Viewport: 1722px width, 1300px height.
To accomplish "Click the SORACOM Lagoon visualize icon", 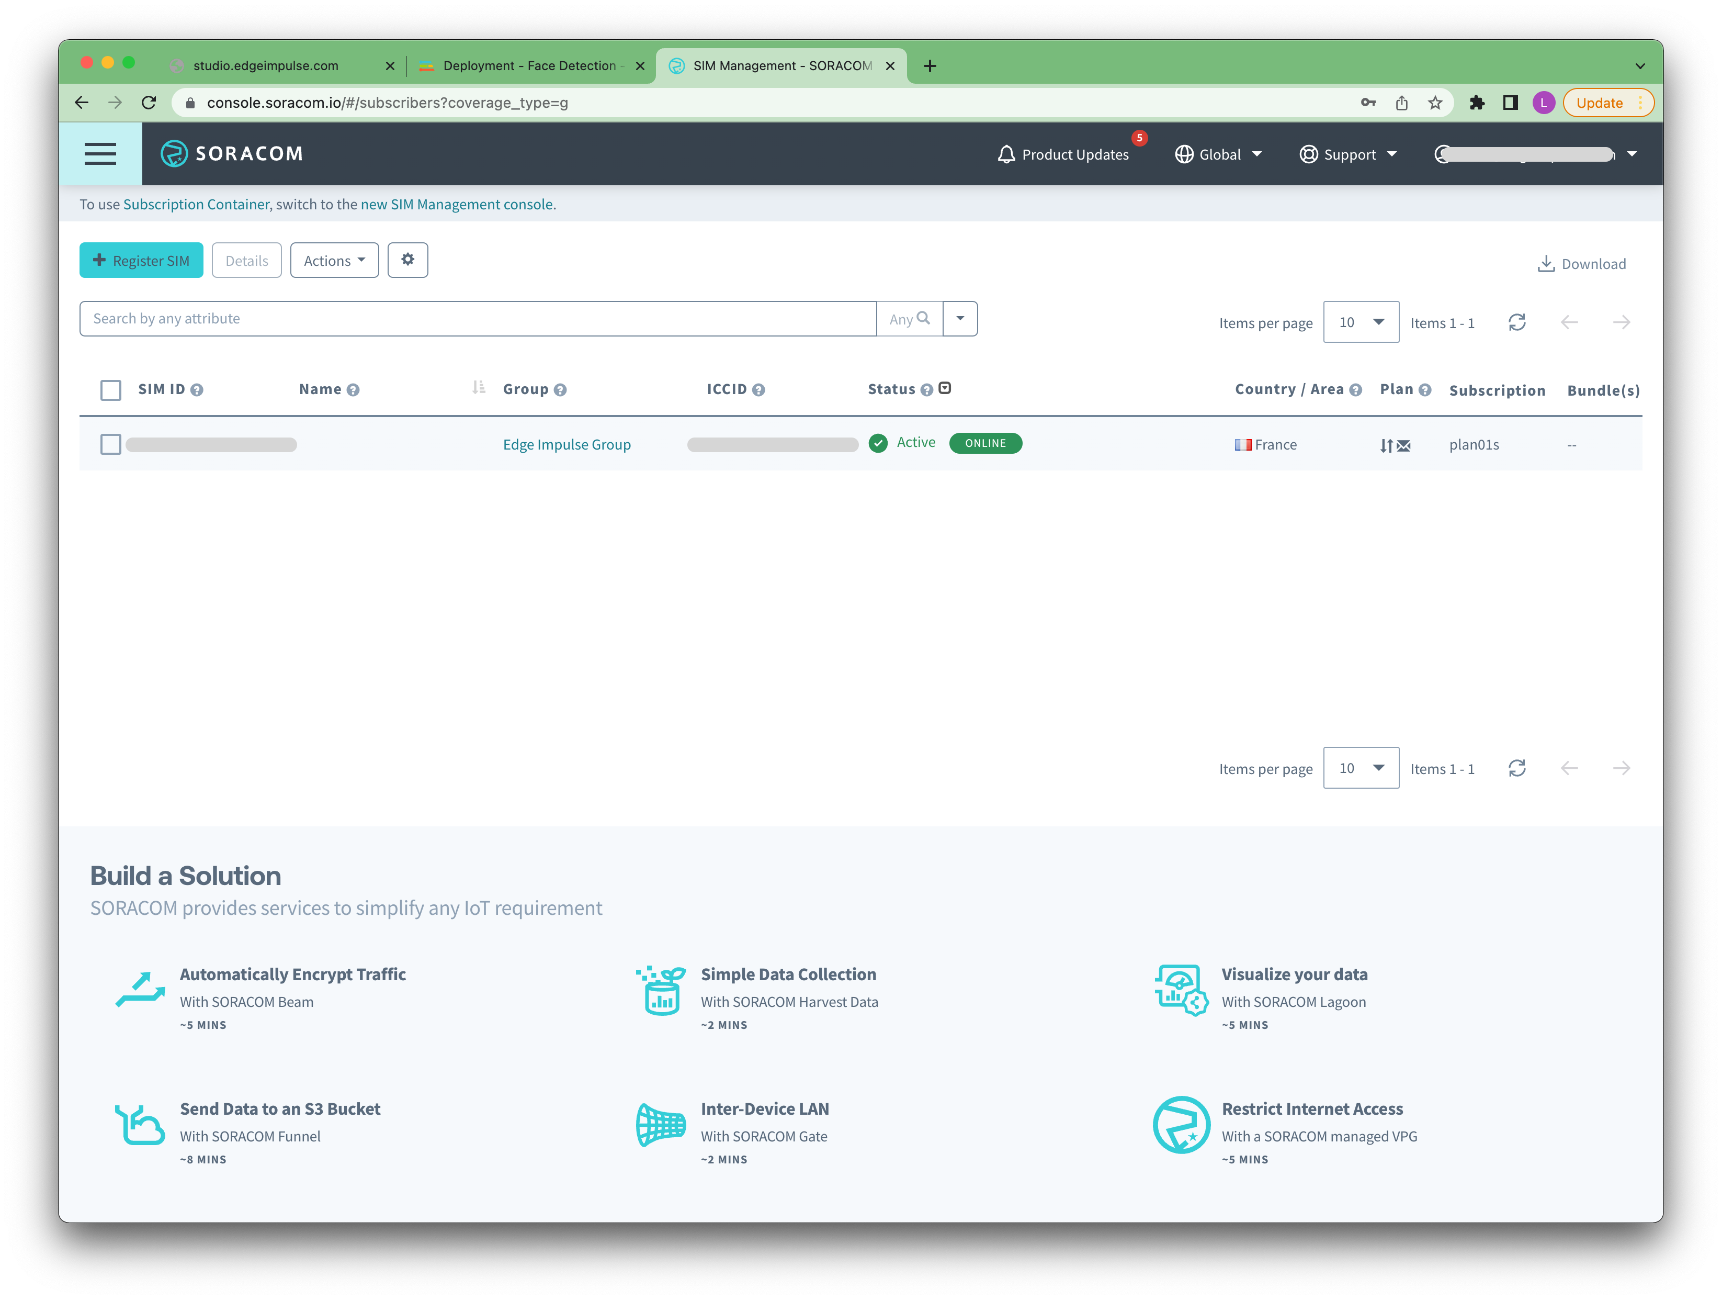I will click(x=1182, y=990).
